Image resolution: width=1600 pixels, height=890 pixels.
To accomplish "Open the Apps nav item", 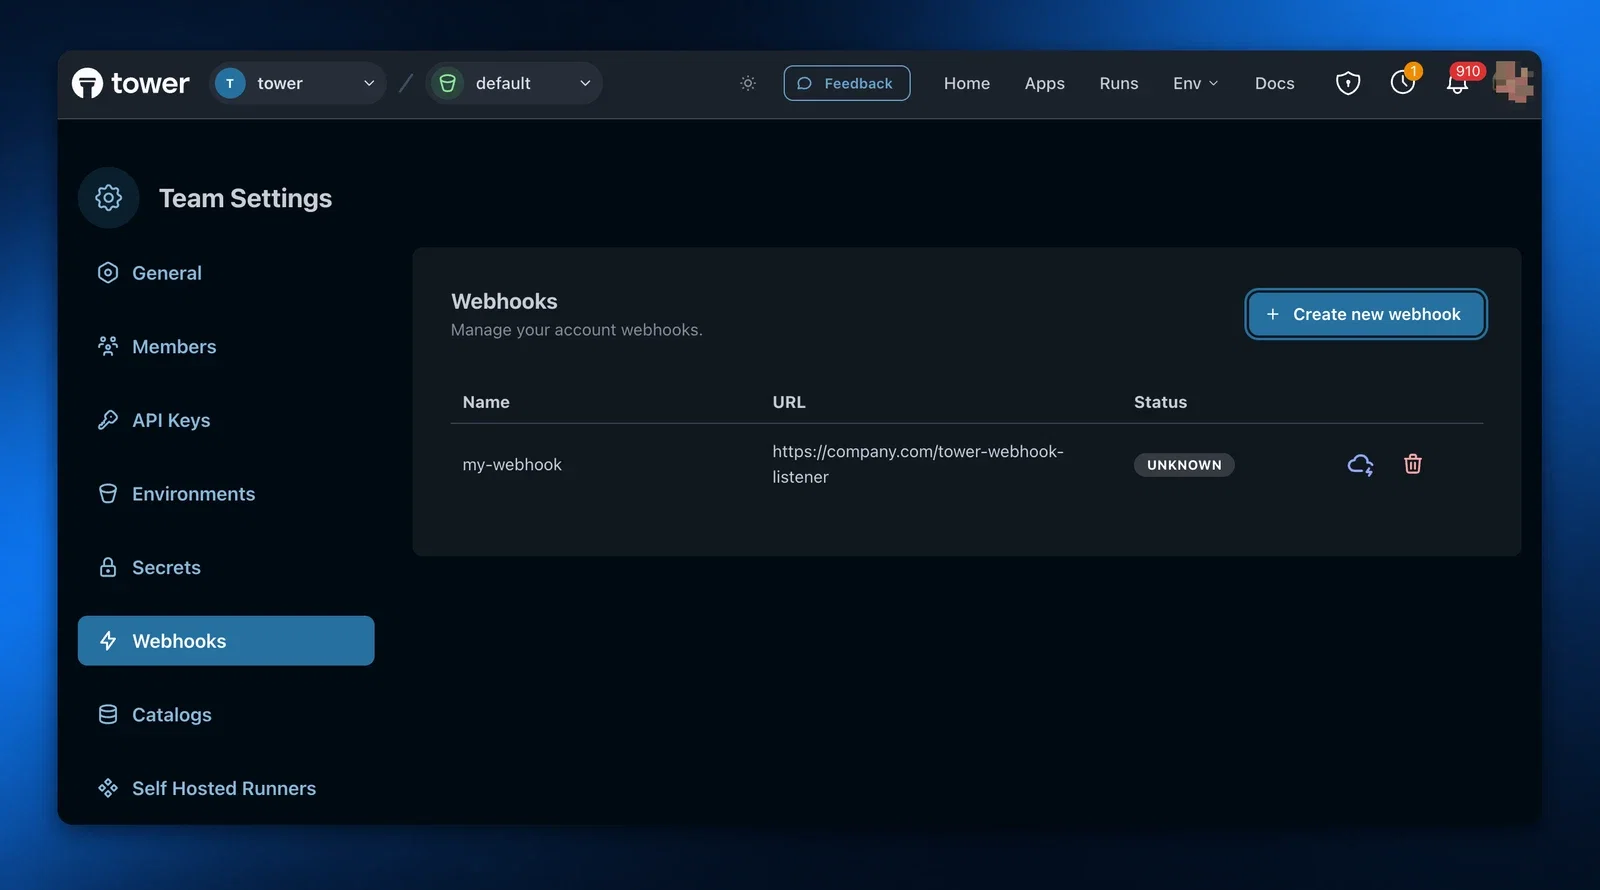I will pyautogui.click(x=1044, y=83).
